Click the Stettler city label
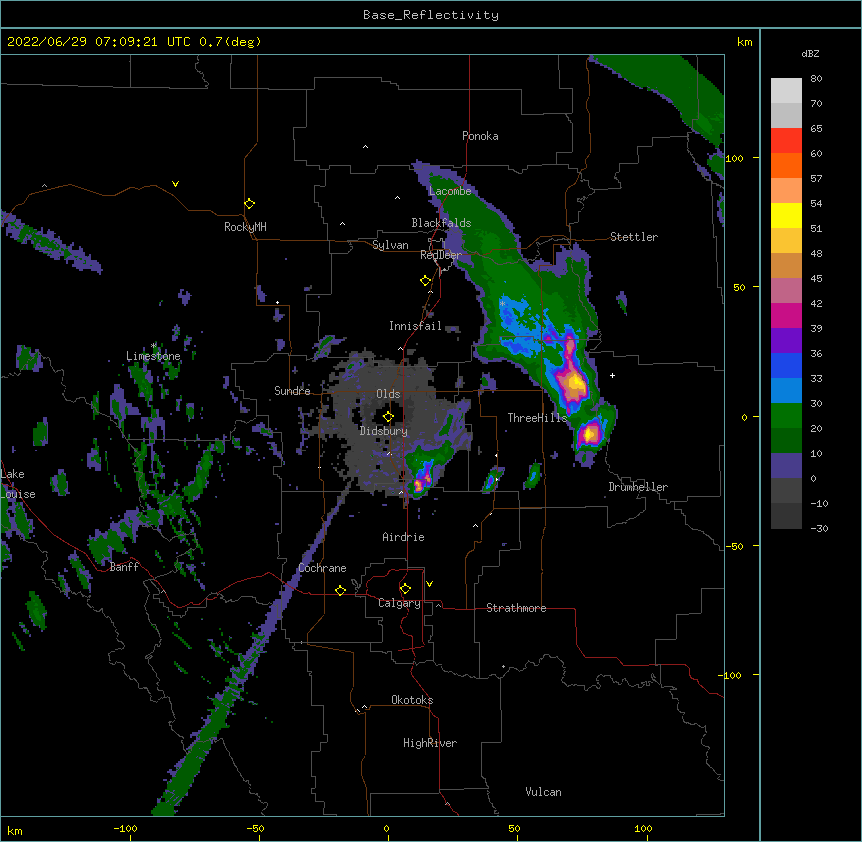 click(x=634, y=237)
